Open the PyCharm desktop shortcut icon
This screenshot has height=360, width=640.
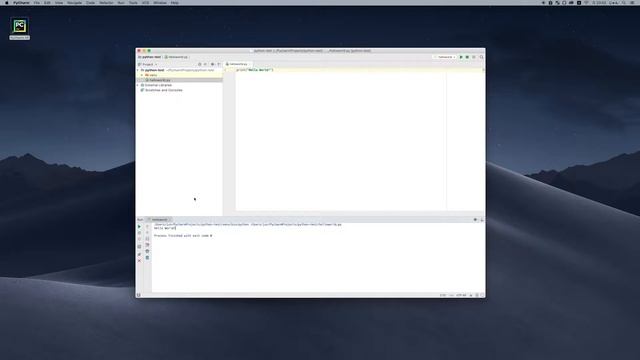[x=20, y=27]
